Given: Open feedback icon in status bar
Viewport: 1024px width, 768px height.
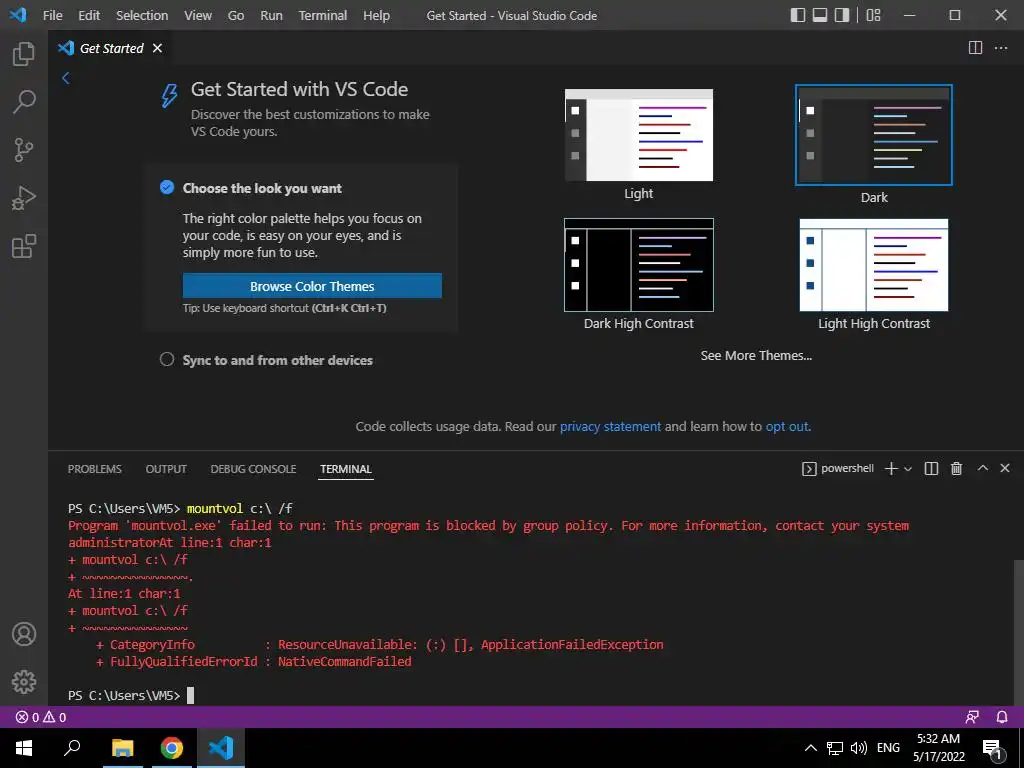Looking at the screenshot, I should point(972,717).
